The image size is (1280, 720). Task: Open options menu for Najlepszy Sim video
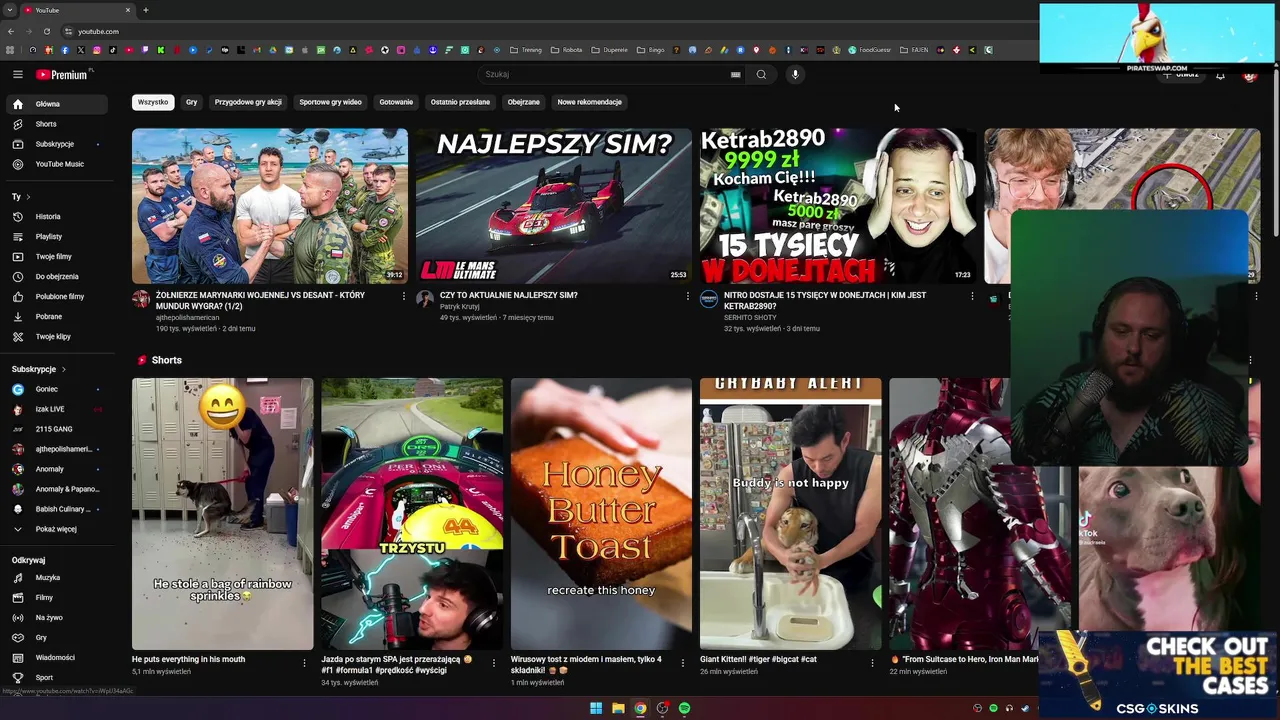tap(688, 296)
